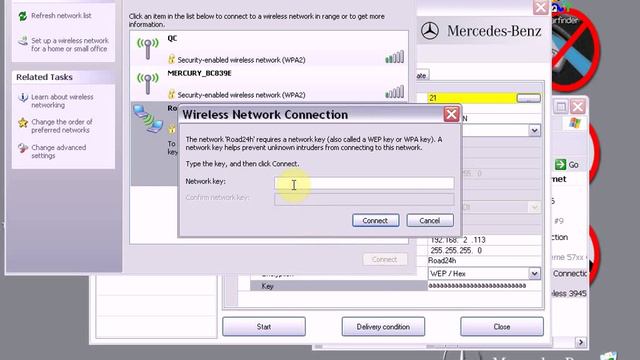Close the Wireless Network Connection key dialog

(x=451, y=114)
